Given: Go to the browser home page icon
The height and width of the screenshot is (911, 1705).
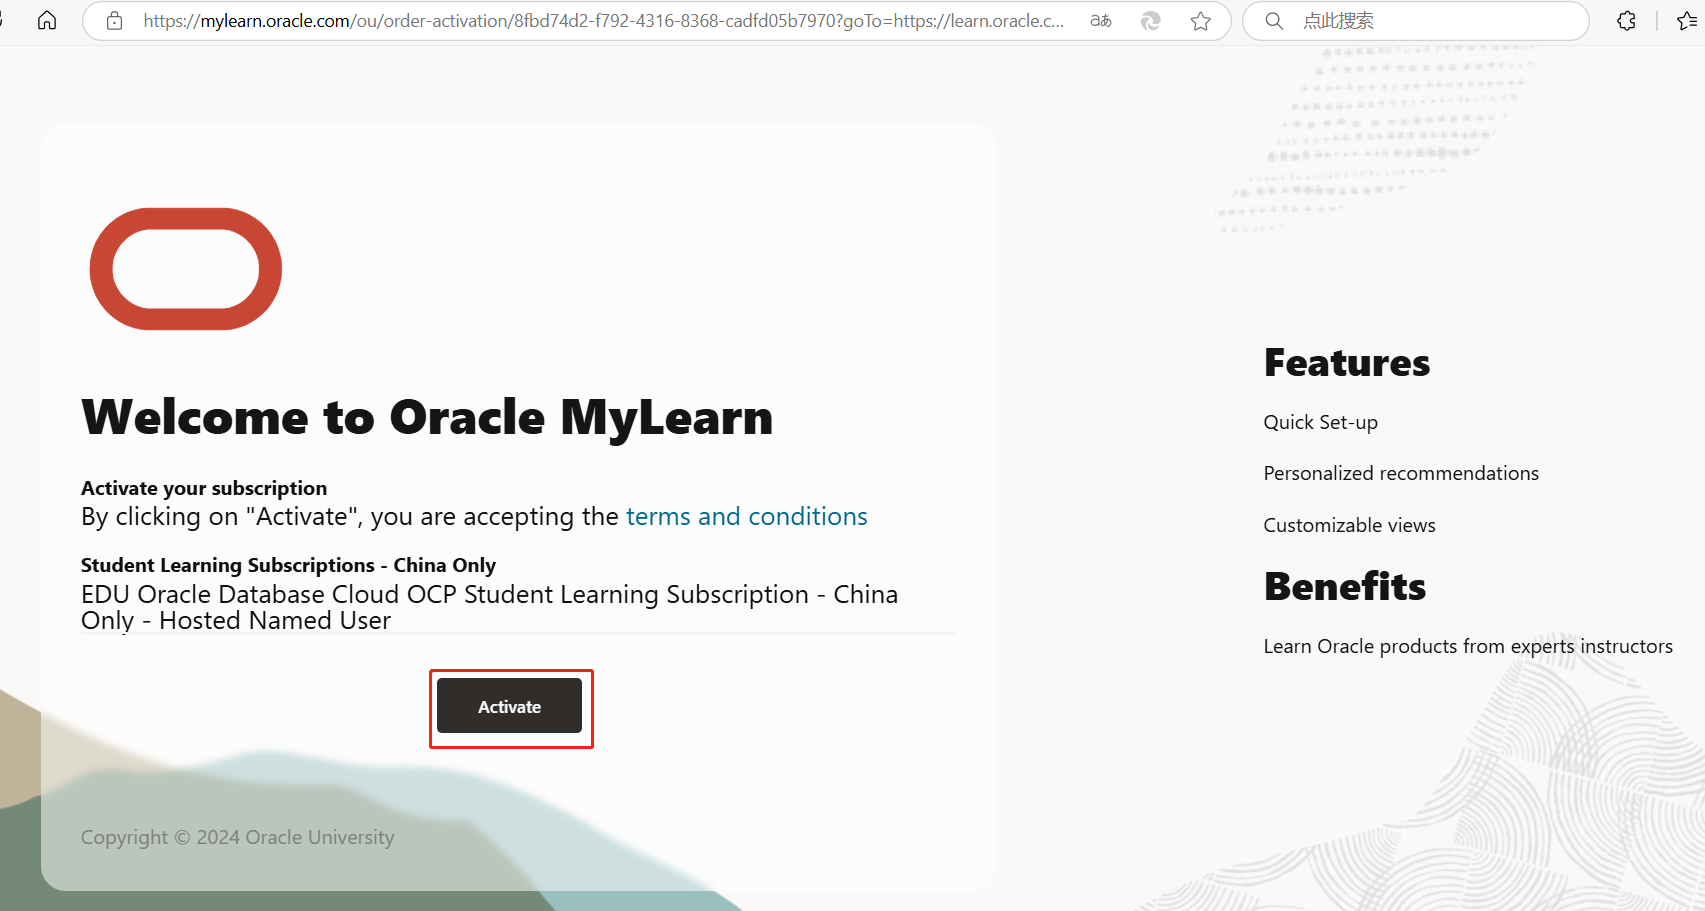Looking at the screenshot, I should 47,20.
